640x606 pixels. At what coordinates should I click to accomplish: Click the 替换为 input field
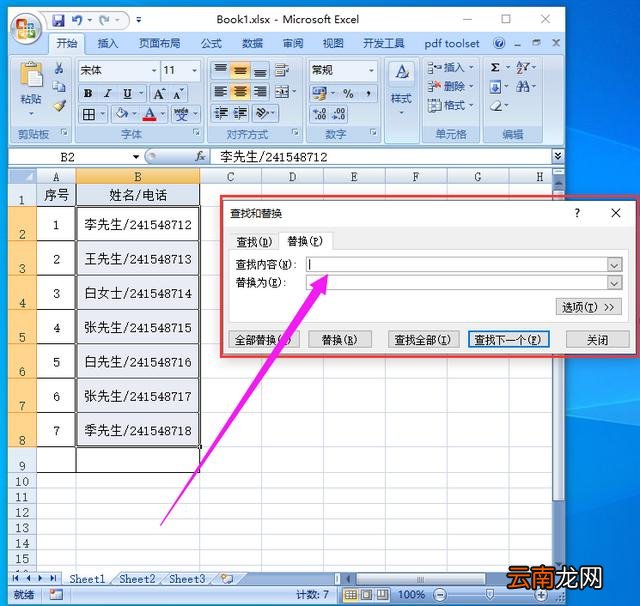[x=457, y=282]
